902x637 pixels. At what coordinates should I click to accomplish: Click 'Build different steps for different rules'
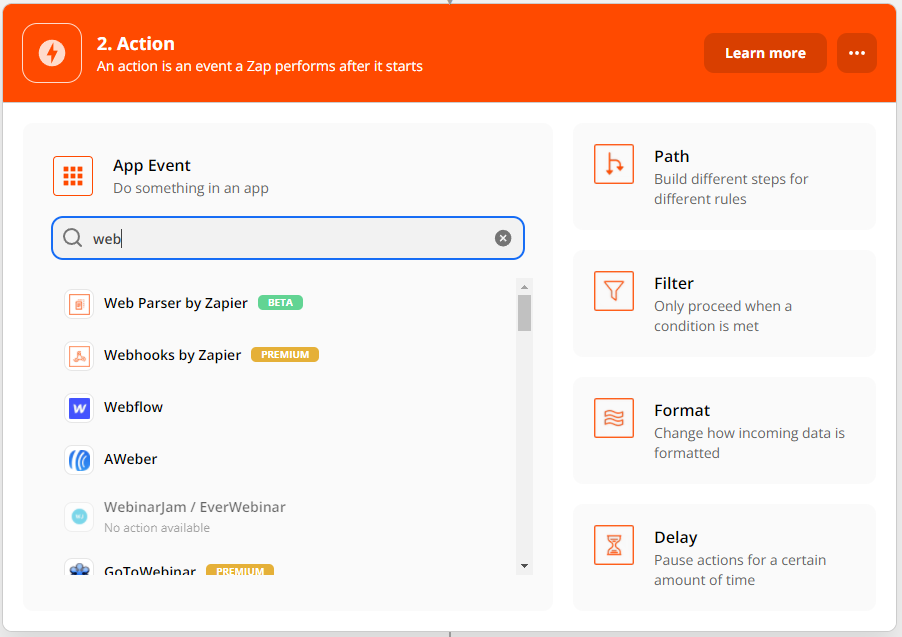[x=731, y=189]
